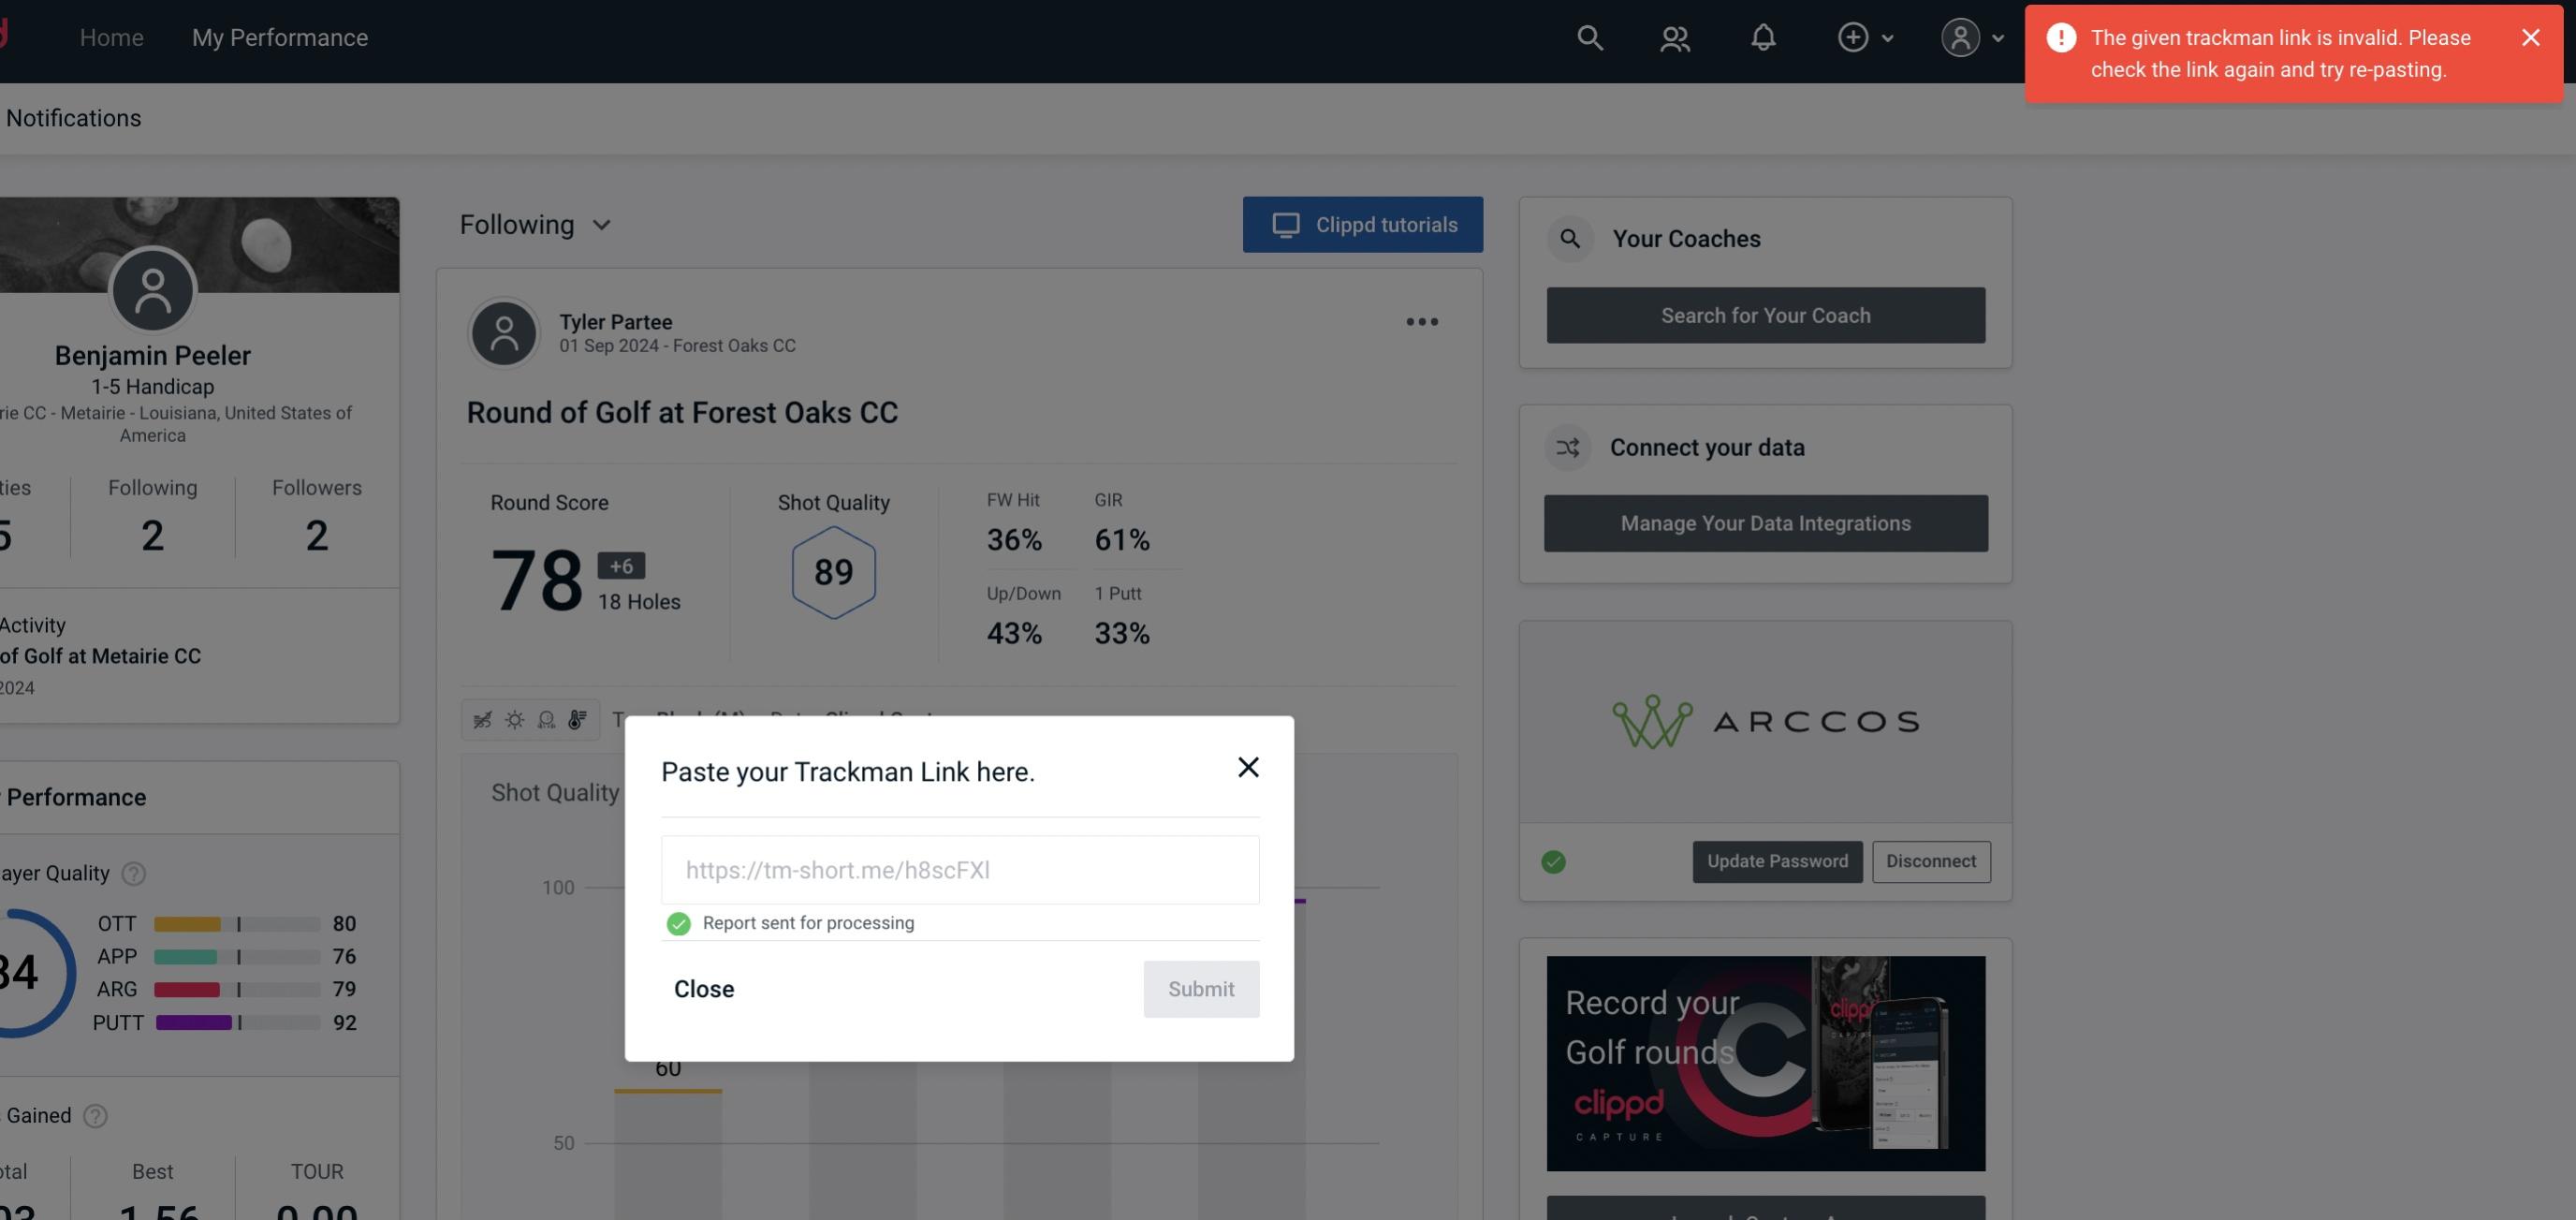
Task: Expand the three-dot options menu on Tyler Partee post
Action: pos(1423,322)
